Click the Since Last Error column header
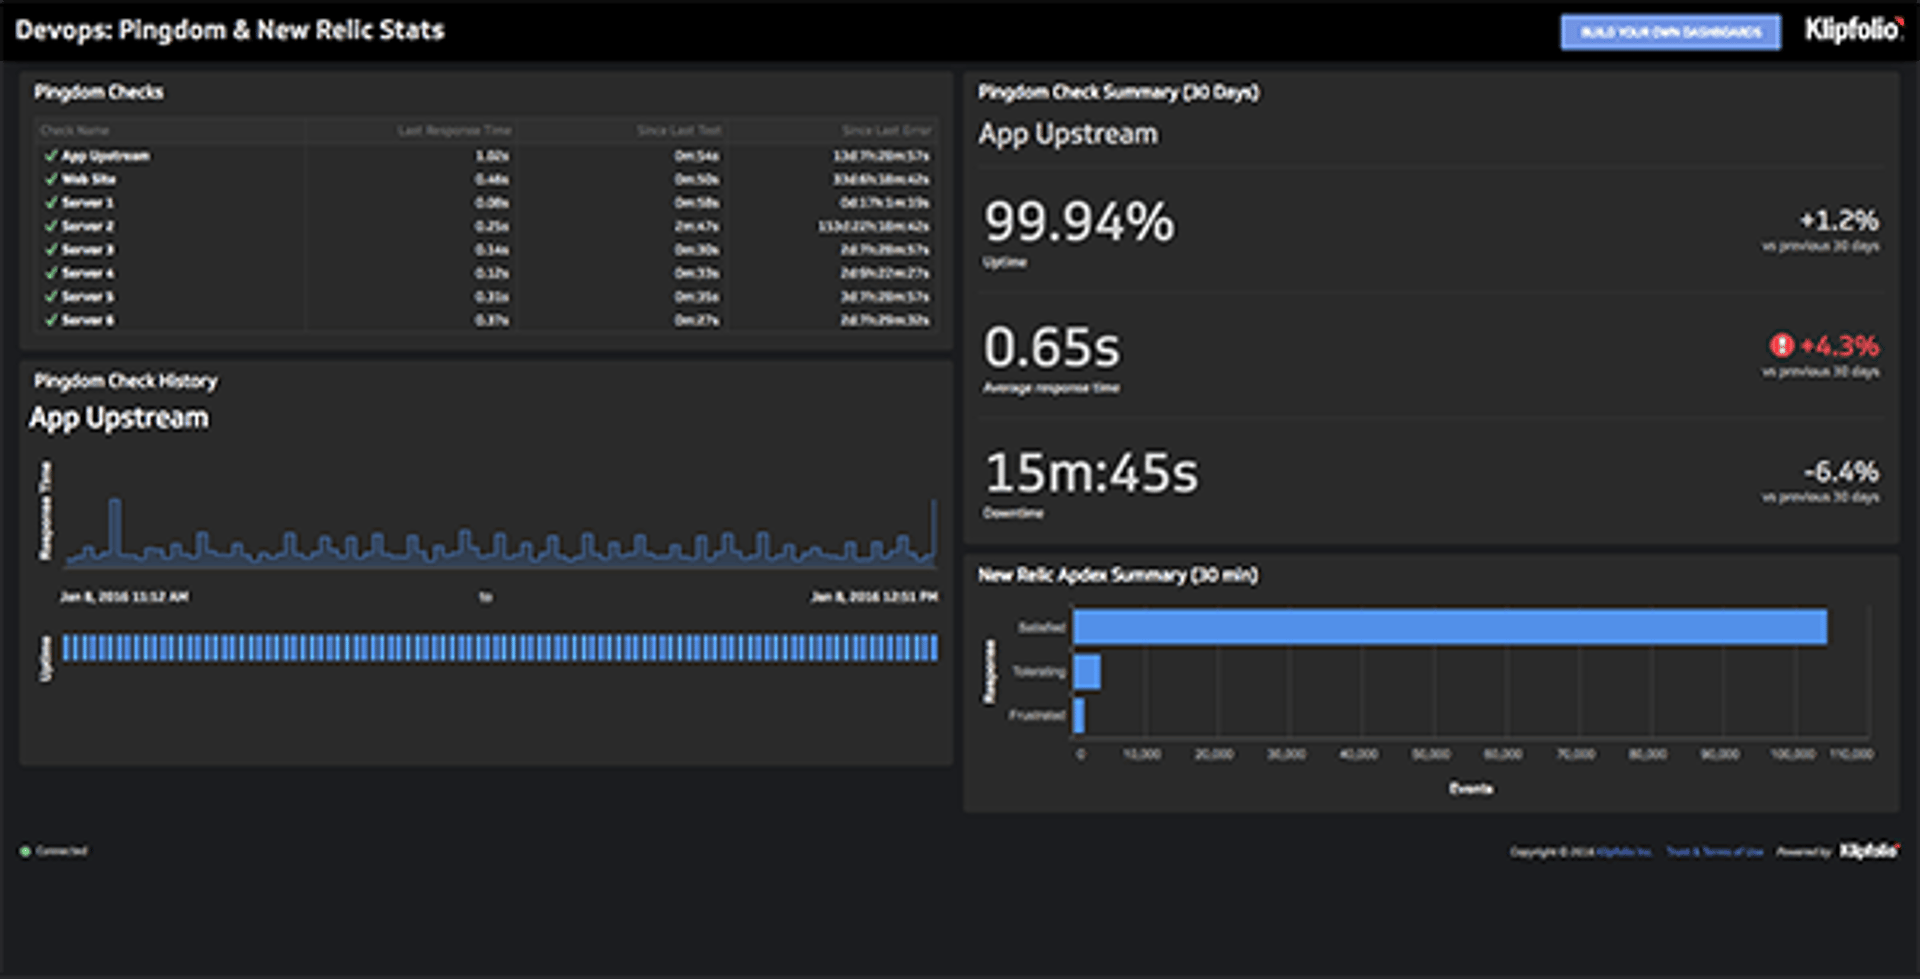This screenshot has width=1920, height=979. click(886, 130)
